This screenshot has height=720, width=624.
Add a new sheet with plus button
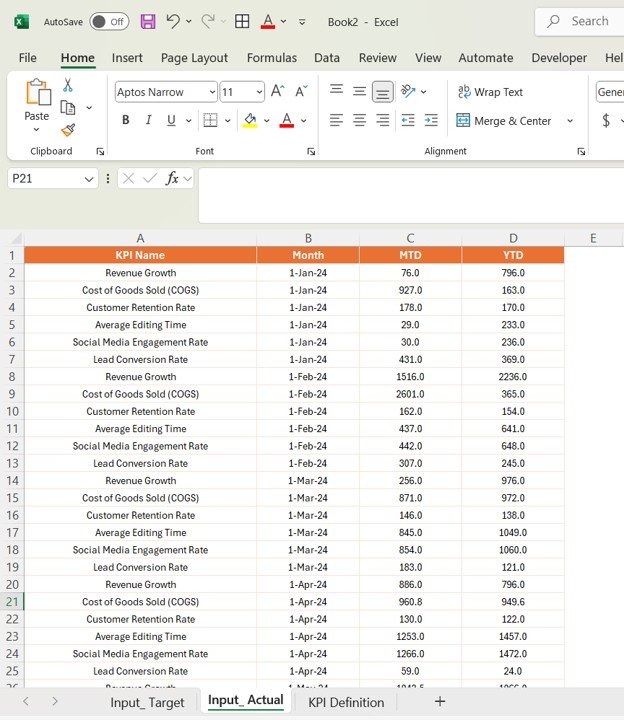click(439, 702)
